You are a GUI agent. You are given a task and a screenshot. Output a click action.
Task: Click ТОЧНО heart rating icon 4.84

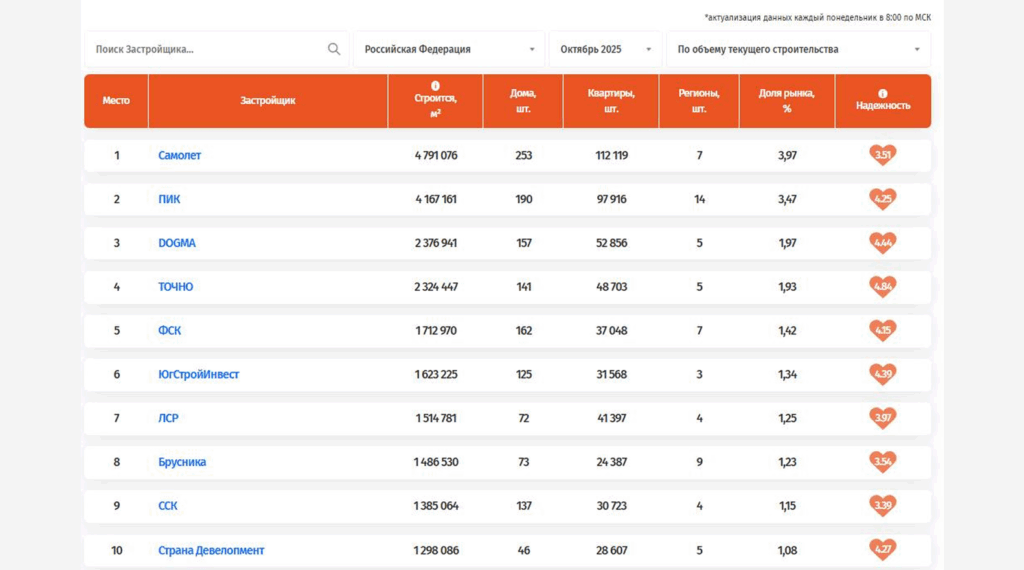tap(882, 287)
